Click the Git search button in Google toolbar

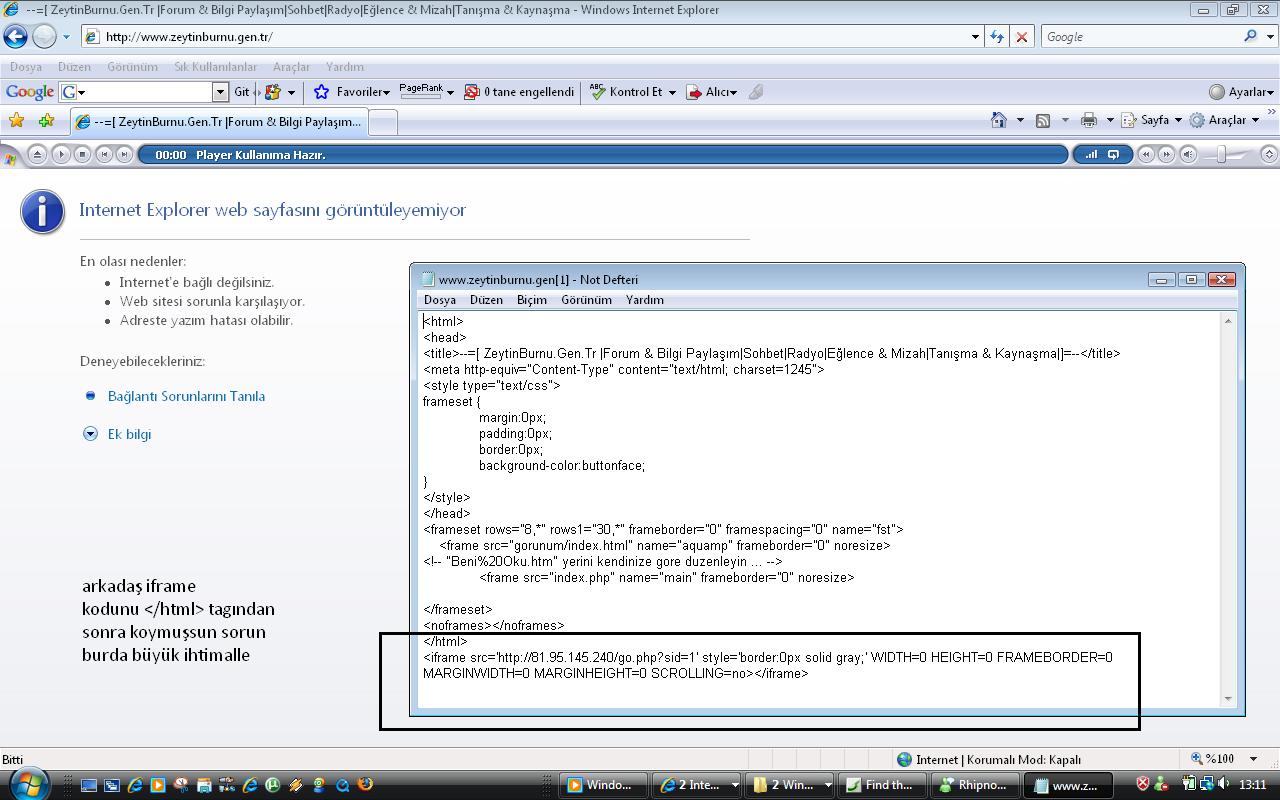[242, 92]
